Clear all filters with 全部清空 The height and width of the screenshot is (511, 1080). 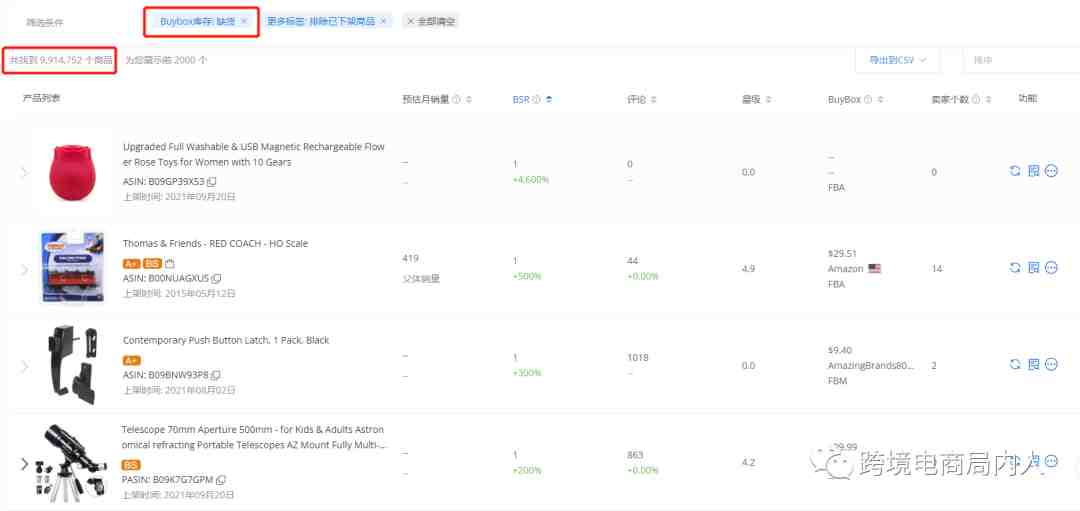tap(431, 21)
